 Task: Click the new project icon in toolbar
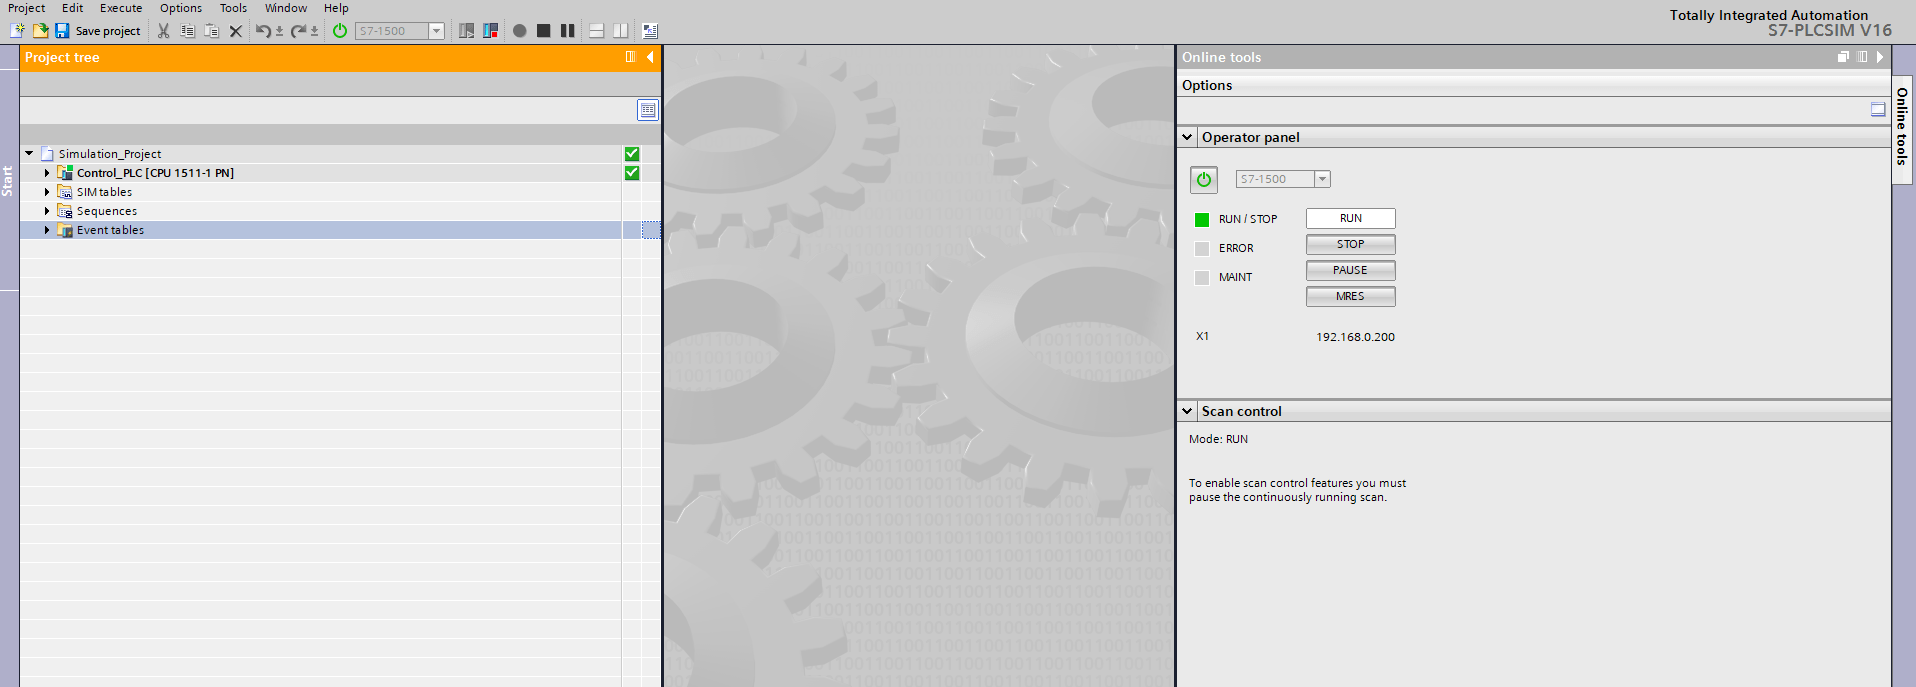point(17,31)
